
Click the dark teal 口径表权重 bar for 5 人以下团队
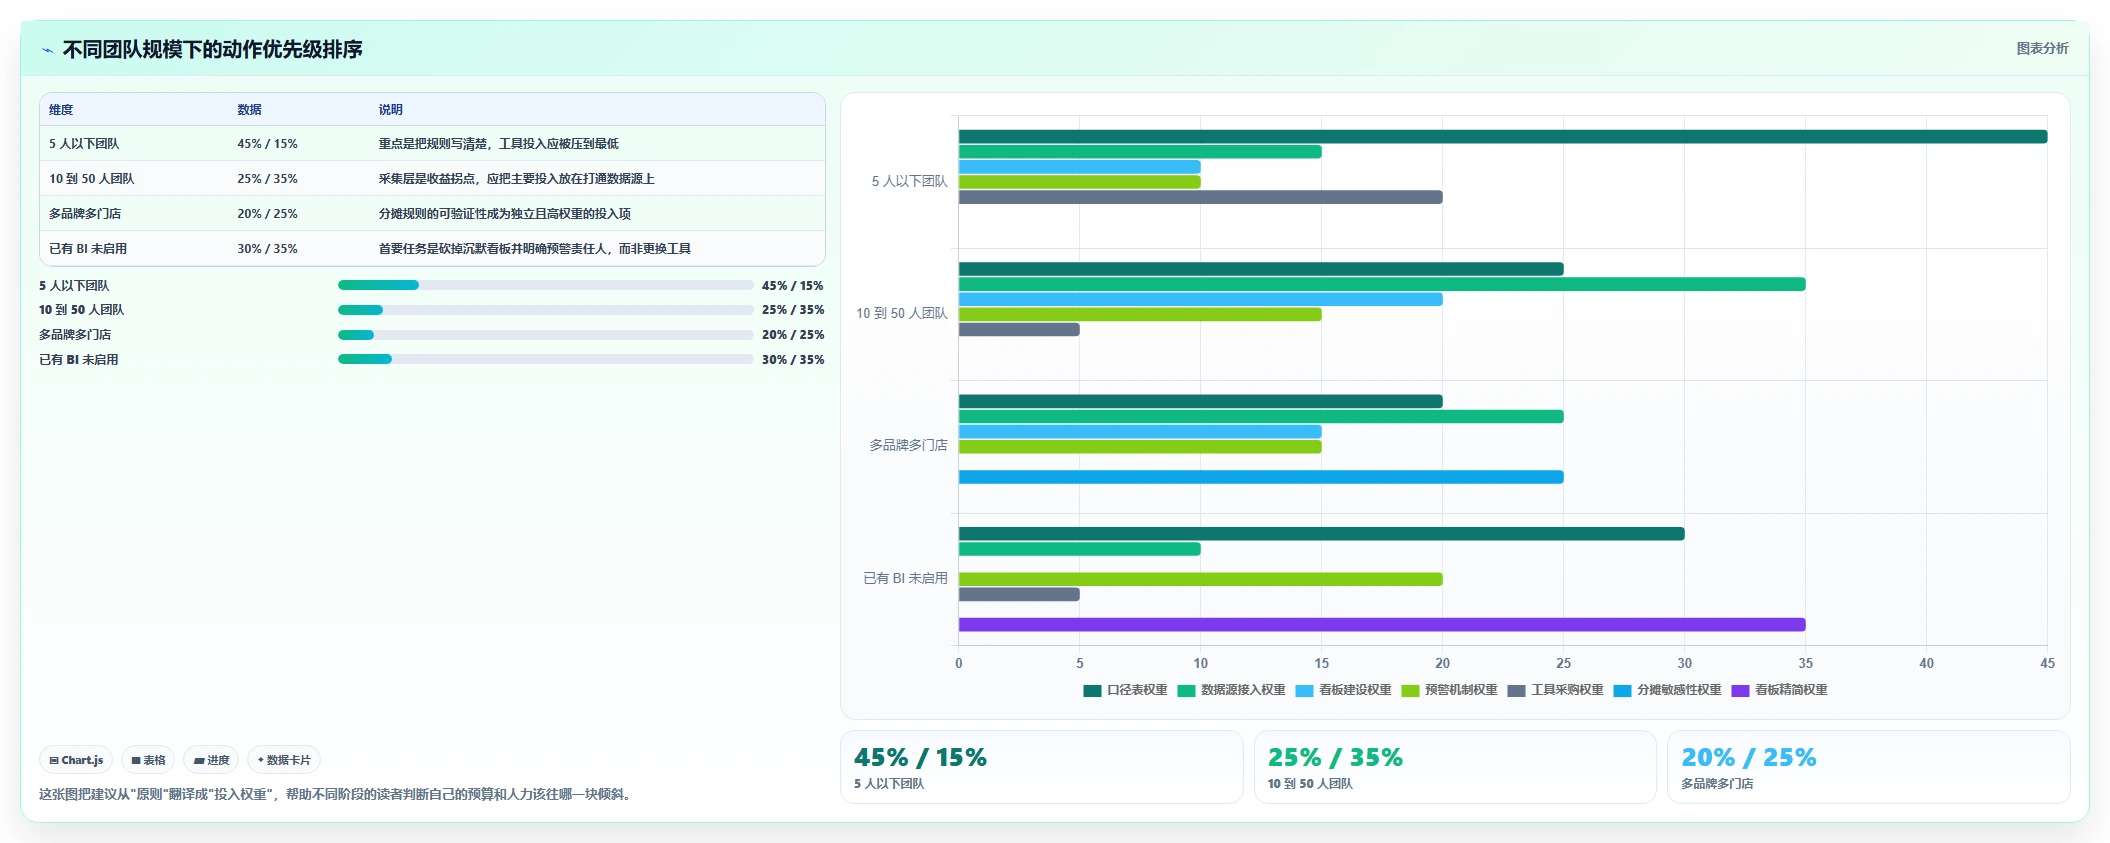(x=1503, y=137)
